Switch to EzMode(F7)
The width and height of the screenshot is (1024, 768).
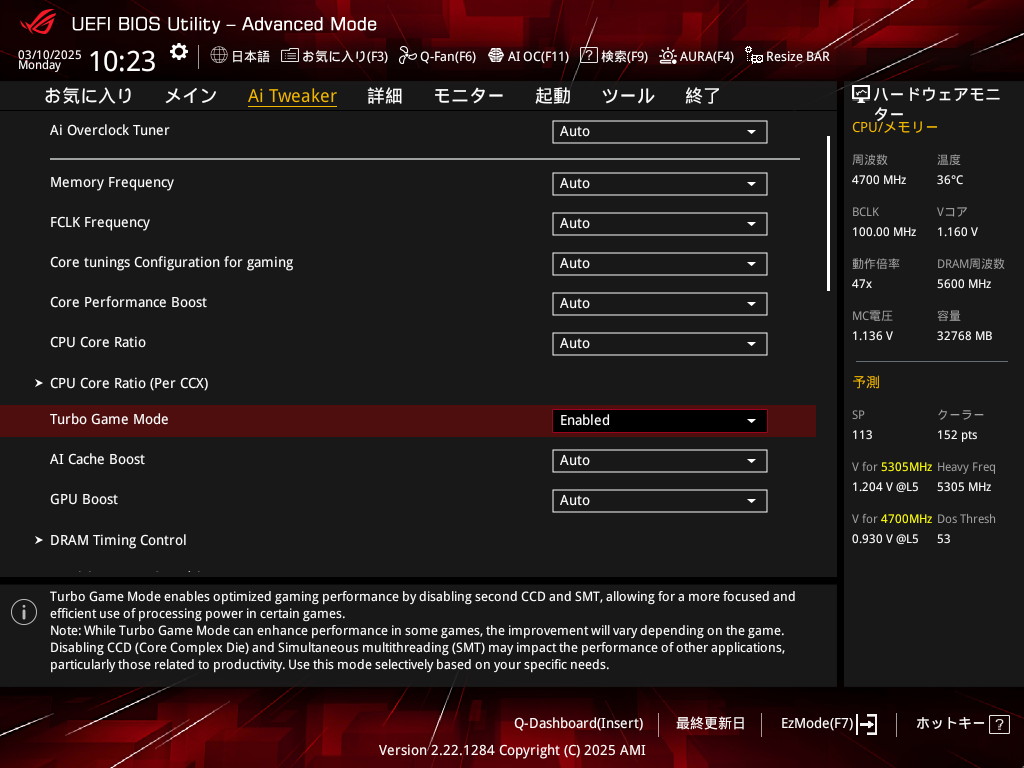click(x=817, y=724)
